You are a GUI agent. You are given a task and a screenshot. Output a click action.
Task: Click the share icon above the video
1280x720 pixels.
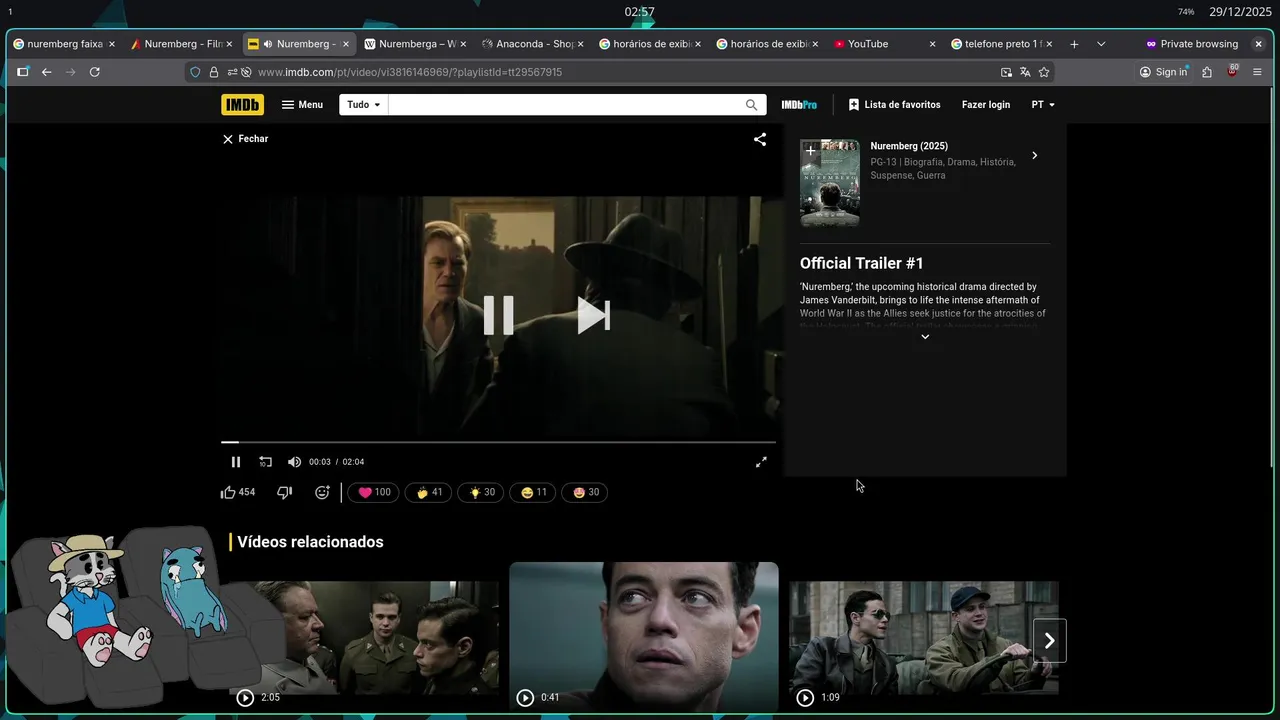point(760,139)
